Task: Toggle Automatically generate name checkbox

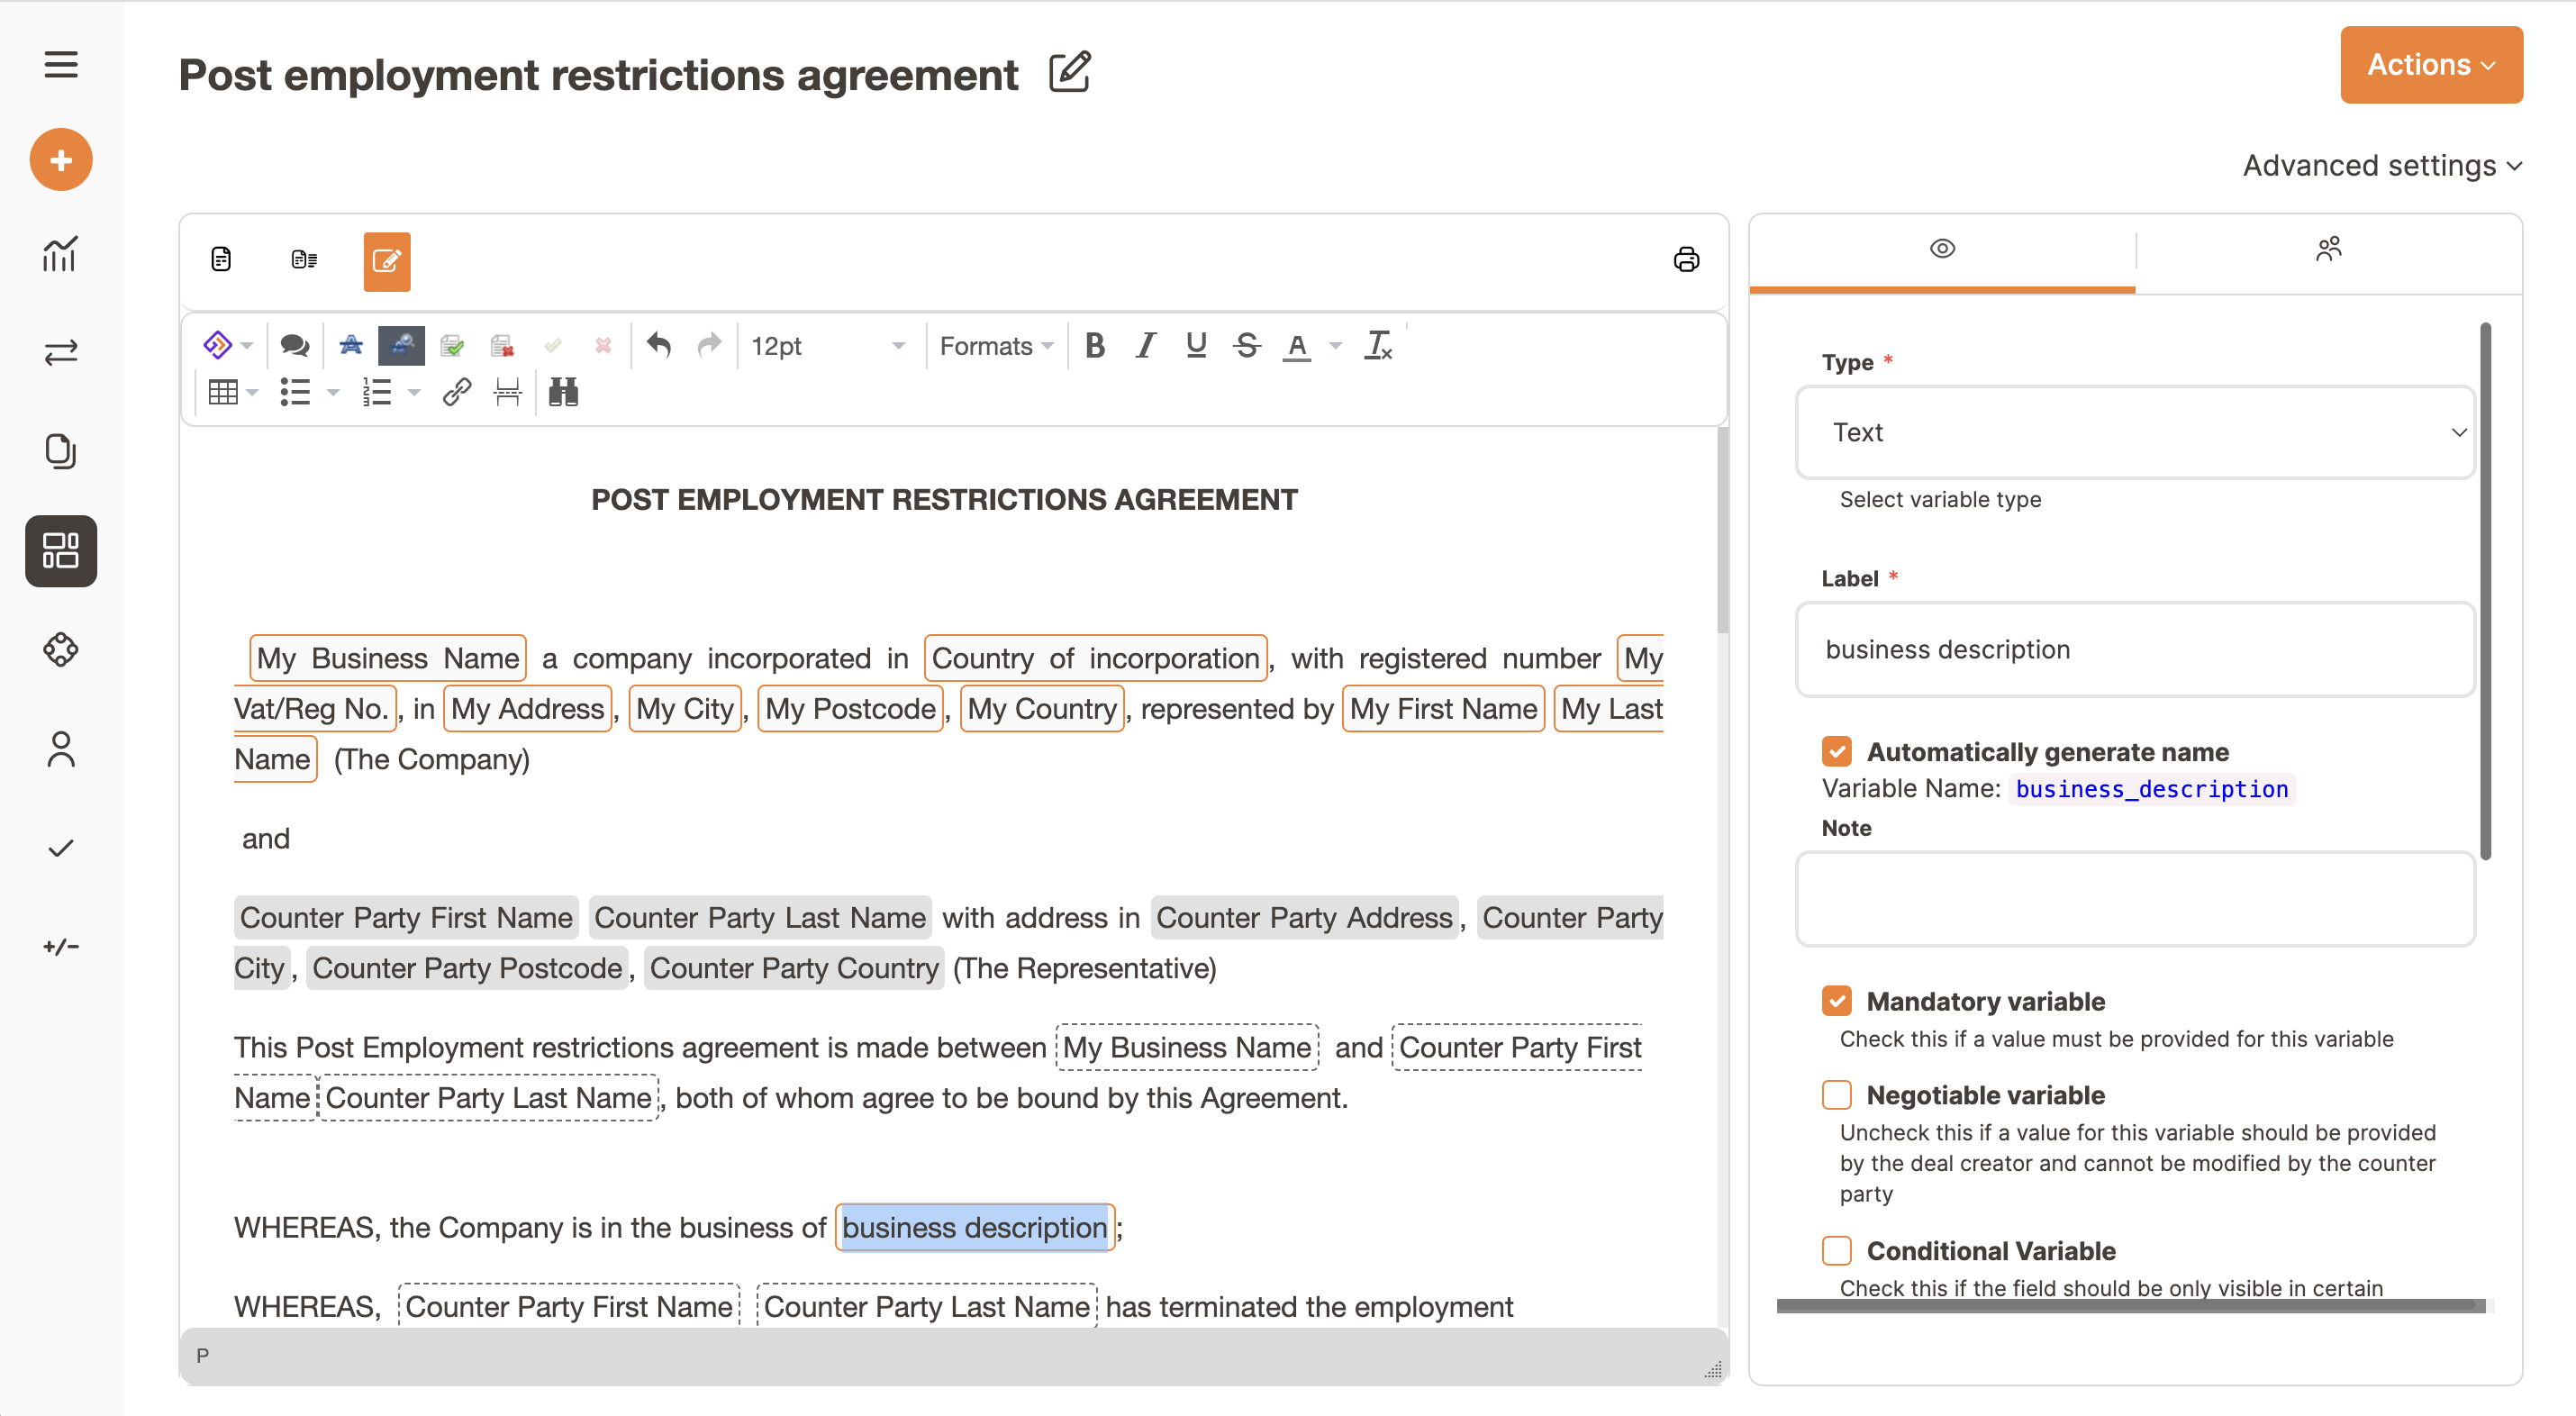Action: pos(1836,751)
